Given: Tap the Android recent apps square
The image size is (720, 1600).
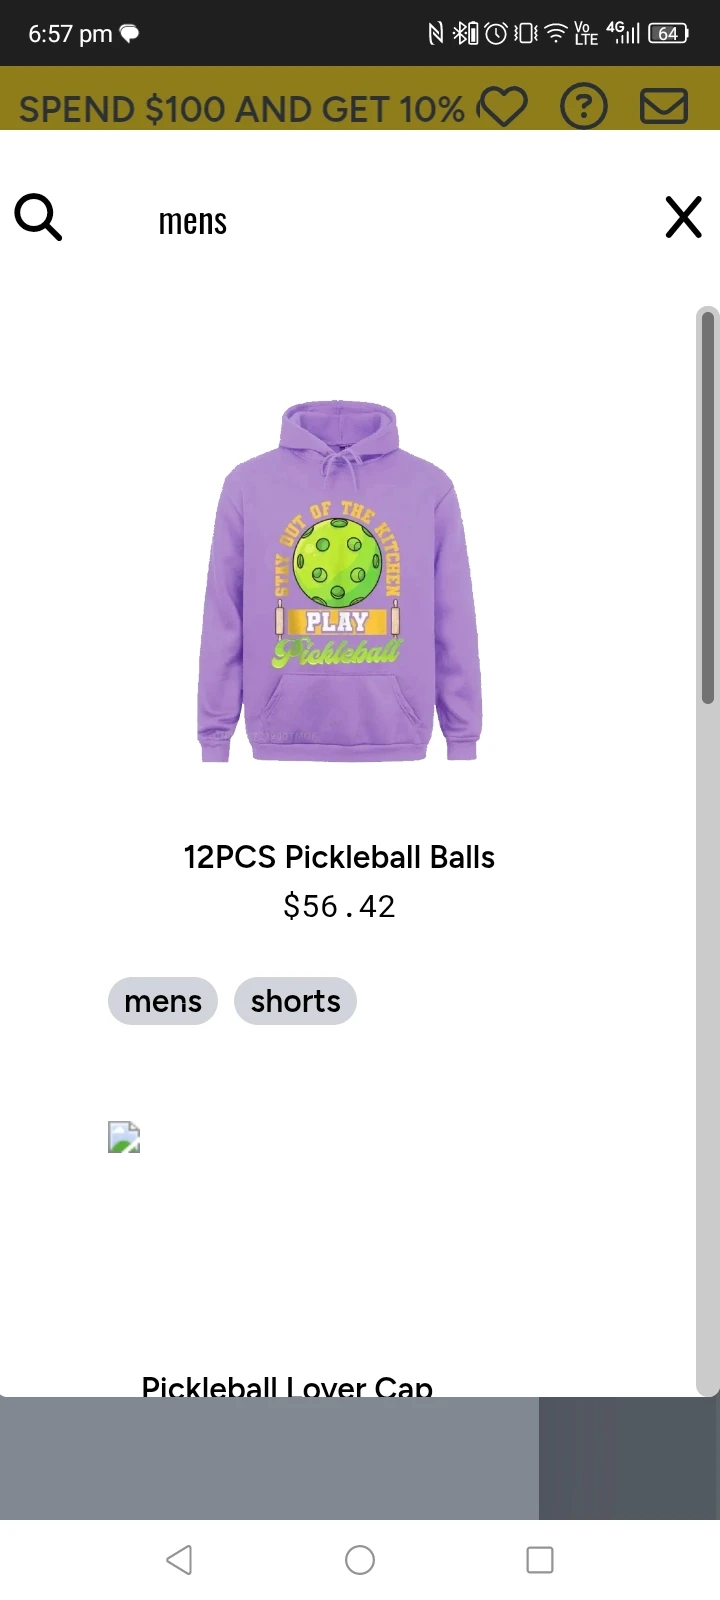Looking at the screenshot, I should 540,1559.
